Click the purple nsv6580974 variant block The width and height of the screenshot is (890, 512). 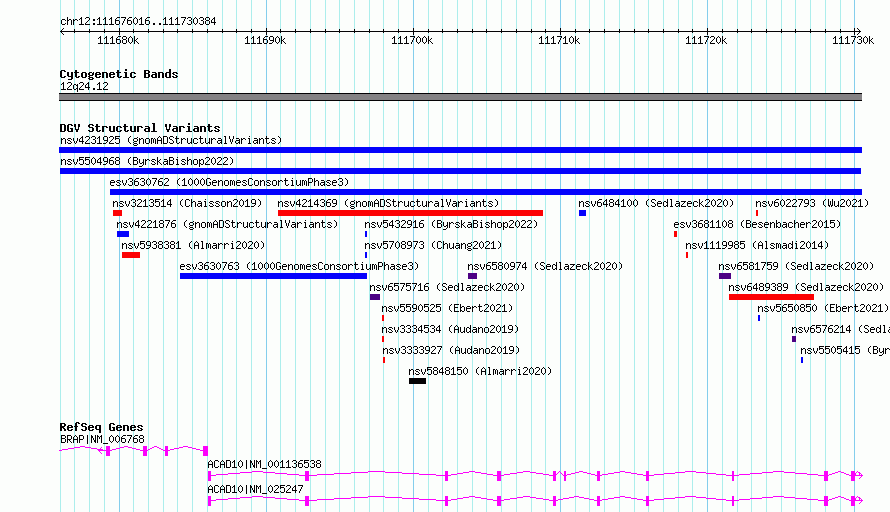472,276
